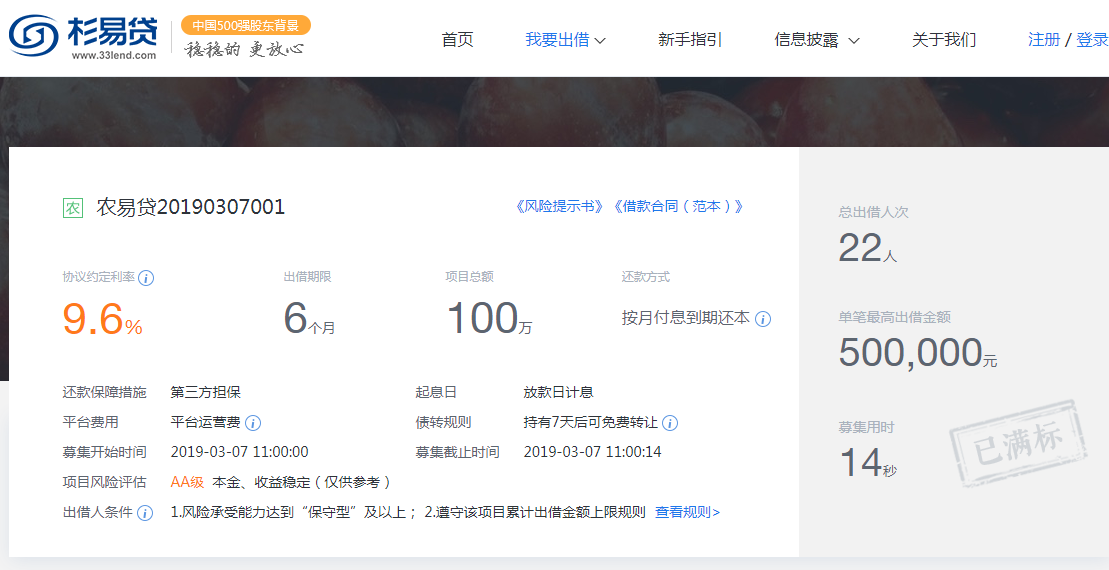Click the 注册 link
This screenshot has width=1109, height=570.
point(1044,40)
